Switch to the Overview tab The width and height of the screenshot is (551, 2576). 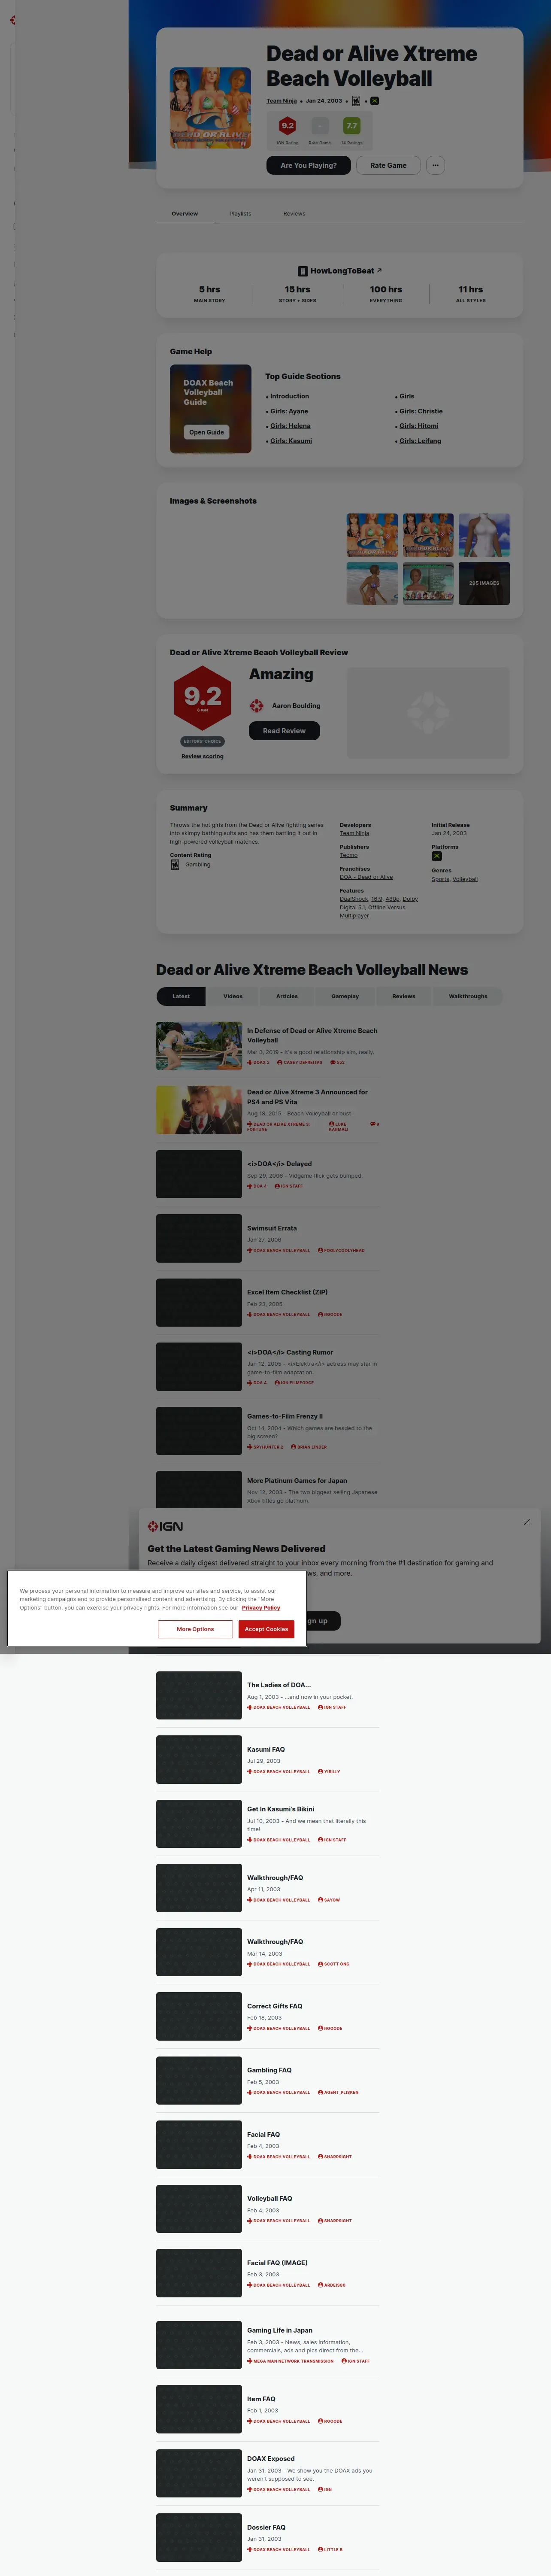185,214
